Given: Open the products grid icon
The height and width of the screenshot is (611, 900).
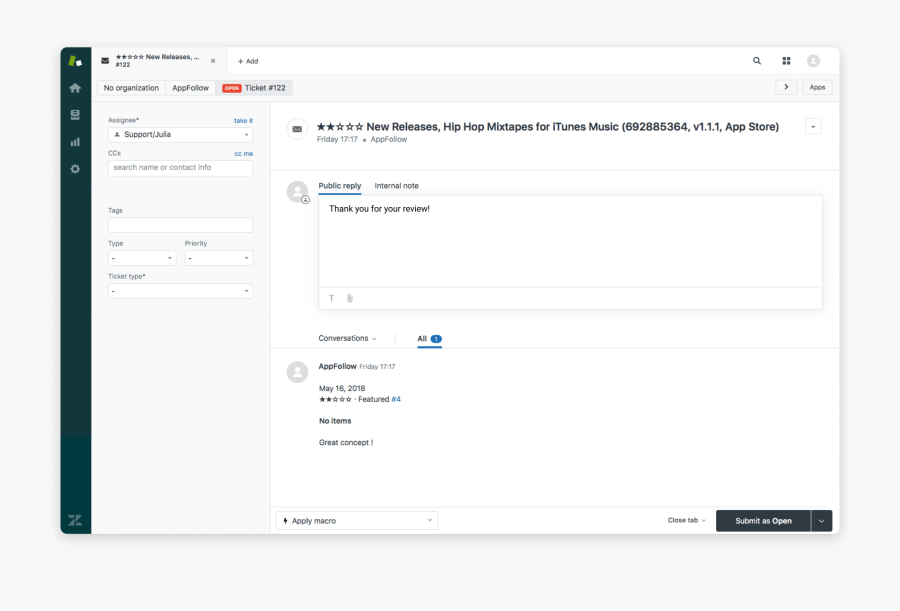Looking at the screenshot, I should coord(786,61).
